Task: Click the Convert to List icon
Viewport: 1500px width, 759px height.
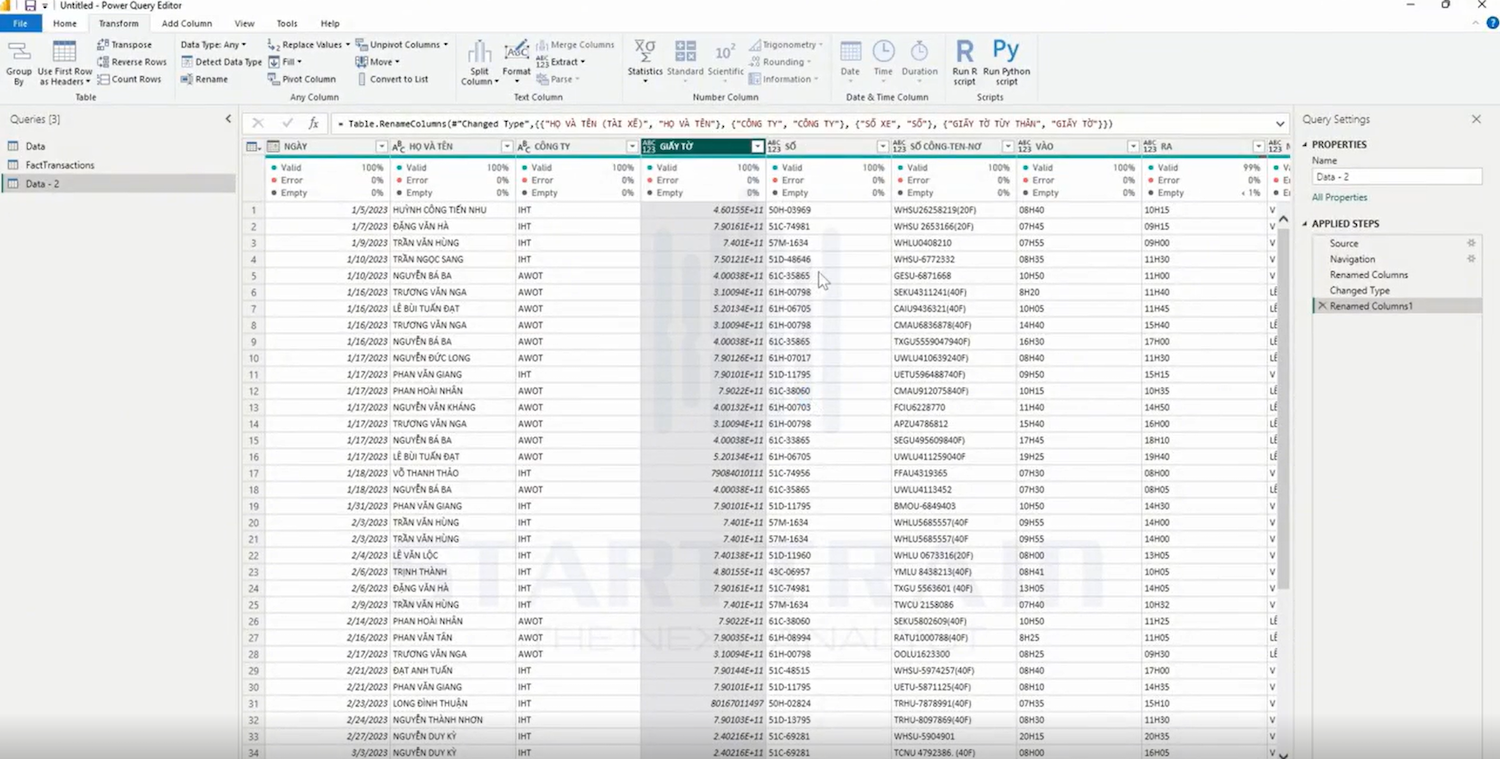Action: click(x=362, y=79)
